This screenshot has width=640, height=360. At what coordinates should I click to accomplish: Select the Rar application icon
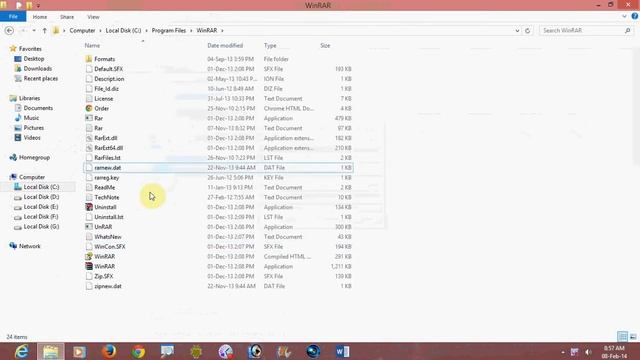tap(89, 118)
